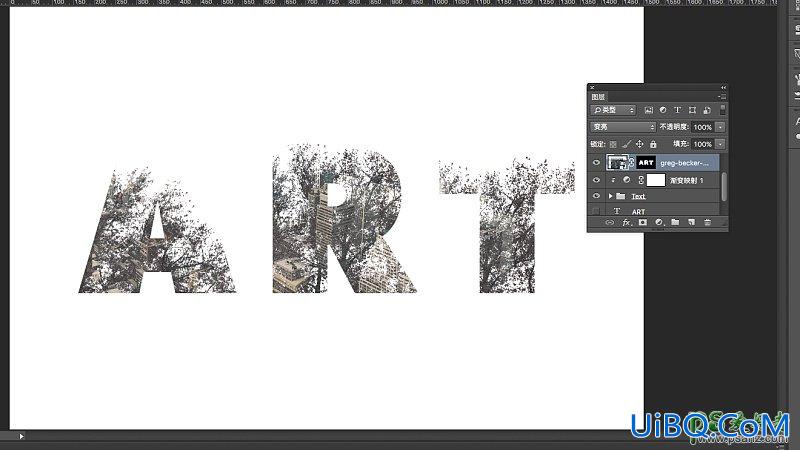Click link layers icon at panel bottom
Viewport: 800px width, 450px height.
point(609,222)
